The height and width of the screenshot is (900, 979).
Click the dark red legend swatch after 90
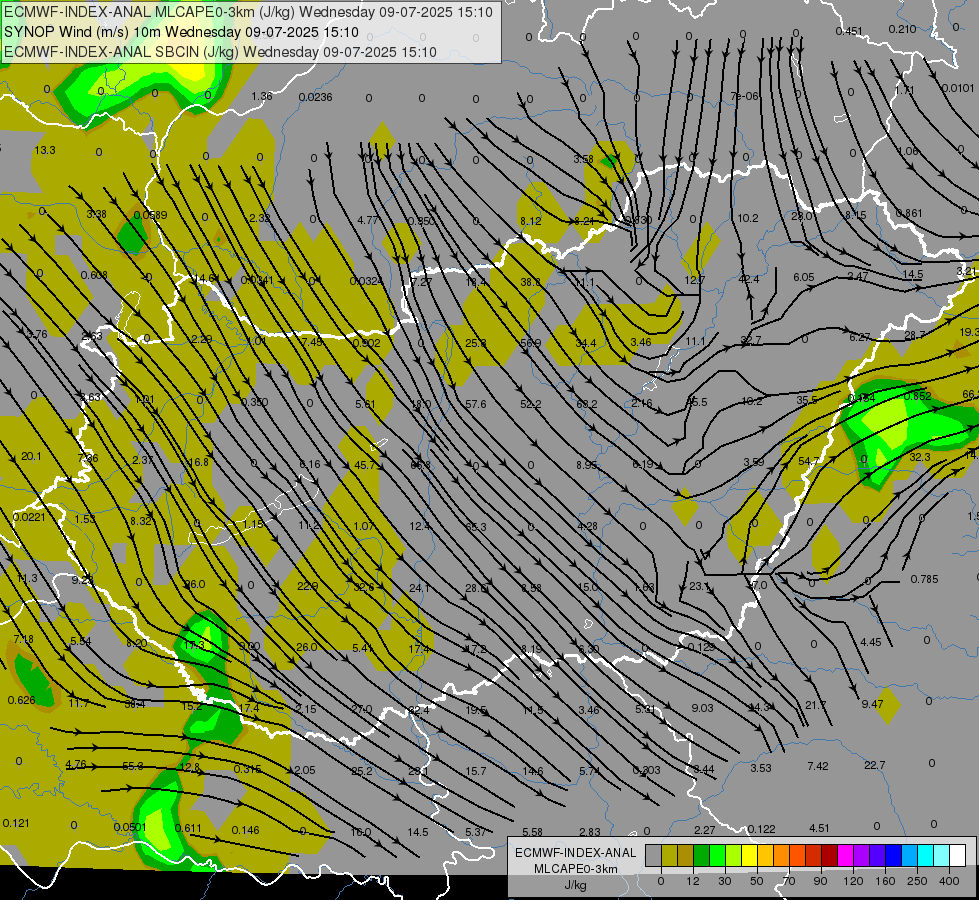click(x=829, y=856)
